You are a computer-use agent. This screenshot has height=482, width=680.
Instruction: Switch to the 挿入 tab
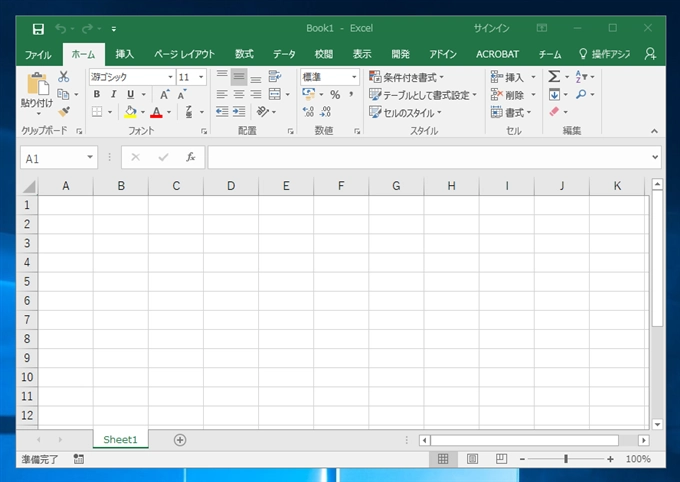124,54
